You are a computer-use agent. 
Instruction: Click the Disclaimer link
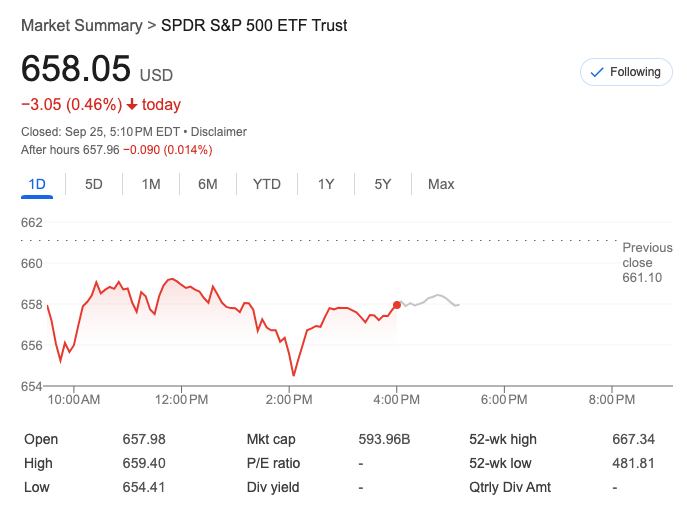[x=219, y=132]
